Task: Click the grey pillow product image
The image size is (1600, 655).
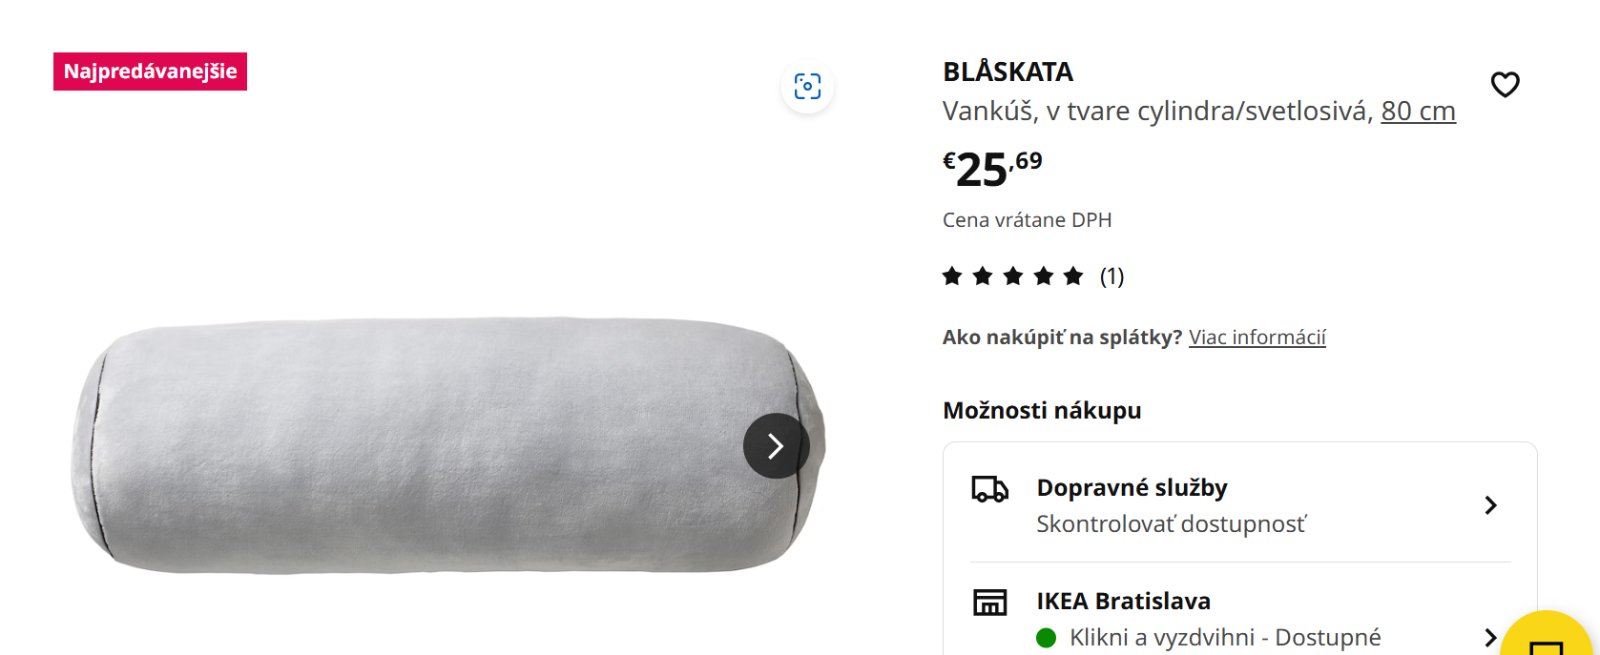Action: coord(450,446)
